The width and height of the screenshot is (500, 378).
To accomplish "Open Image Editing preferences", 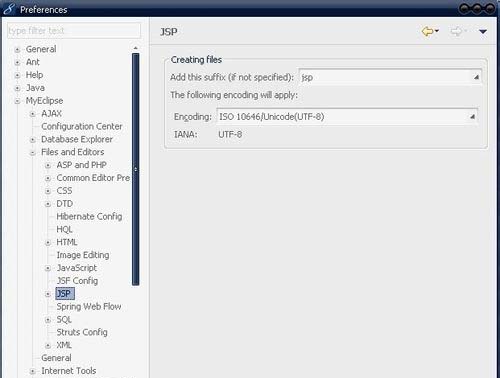I will click(x=83, y=255).
